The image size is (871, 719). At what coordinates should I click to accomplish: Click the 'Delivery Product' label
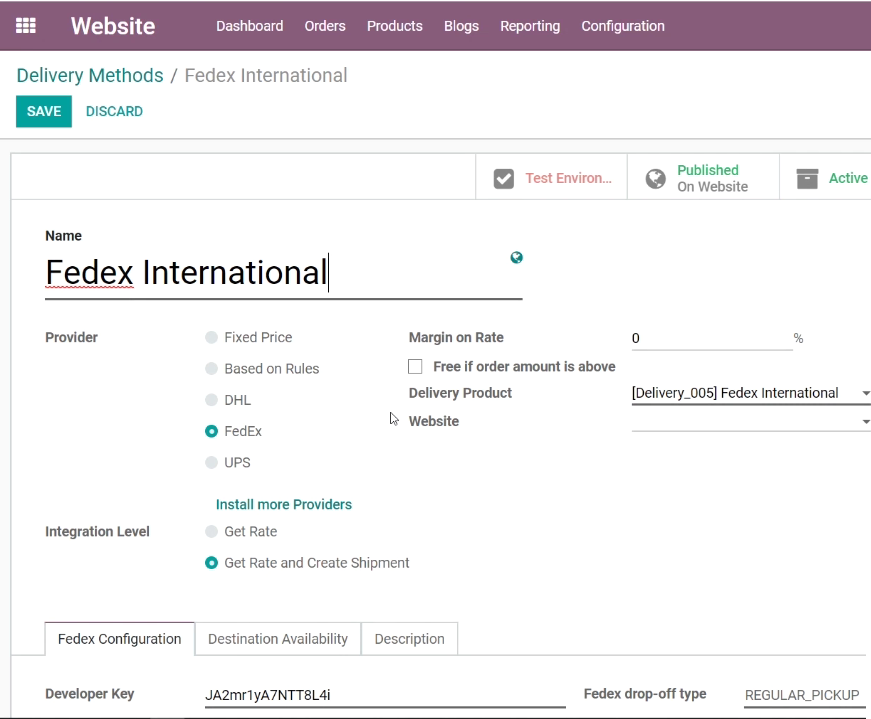pos(460,393)
